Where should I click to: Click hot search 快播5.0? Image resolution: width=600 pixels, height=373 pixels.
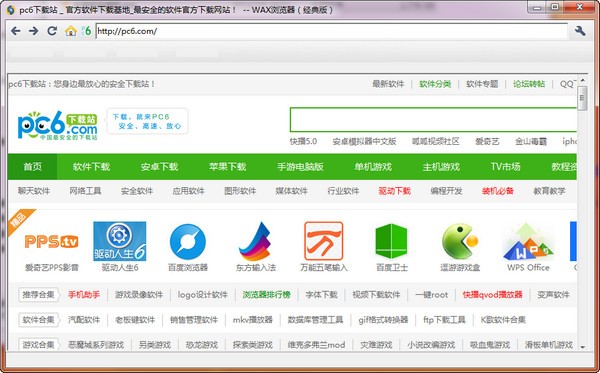303,142
